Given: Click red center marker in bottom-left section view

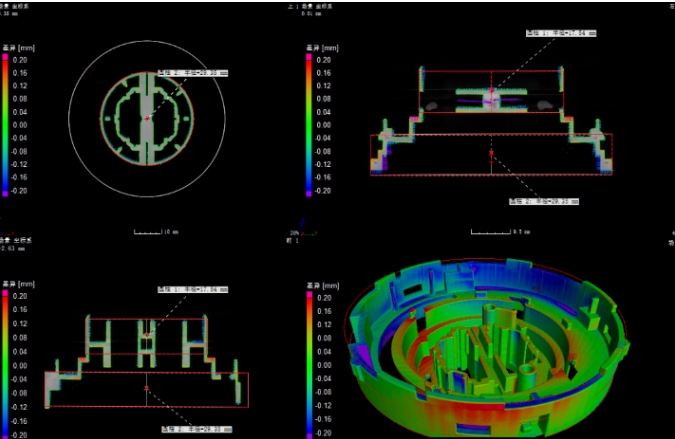Looking at the screenshot, I should coord(146,386).
